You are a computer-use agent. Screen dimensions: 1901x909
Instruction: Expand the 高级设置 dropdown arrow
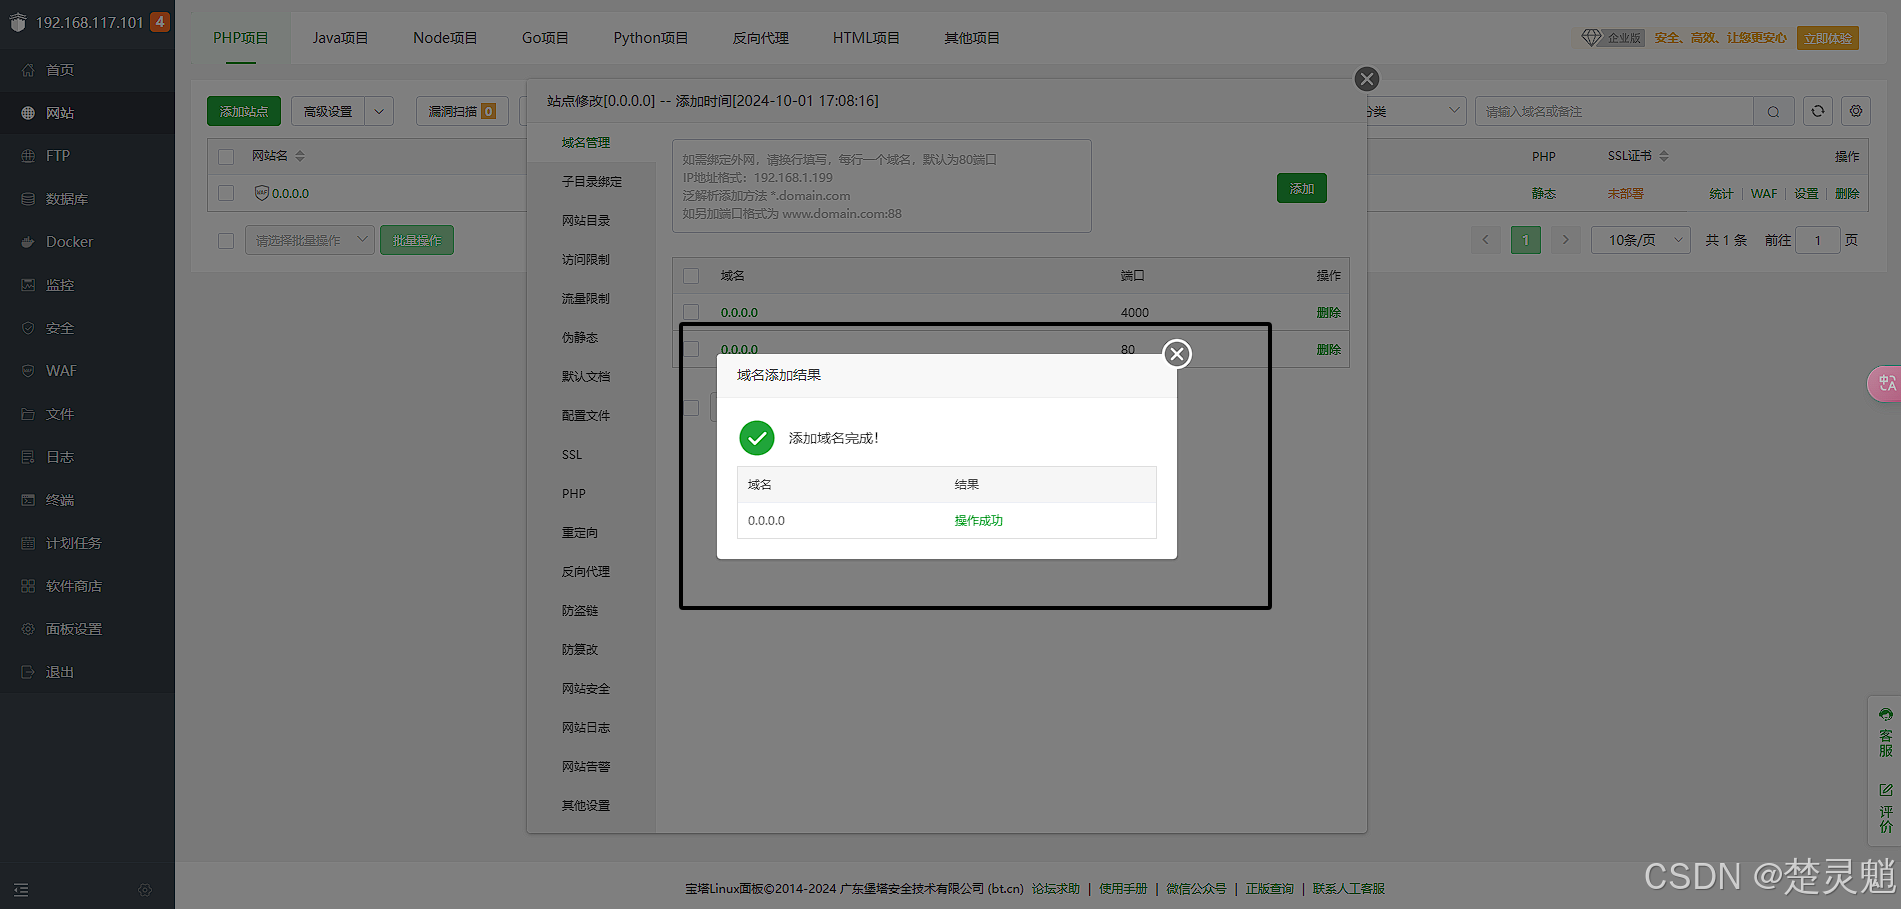(x=379, y=111)
